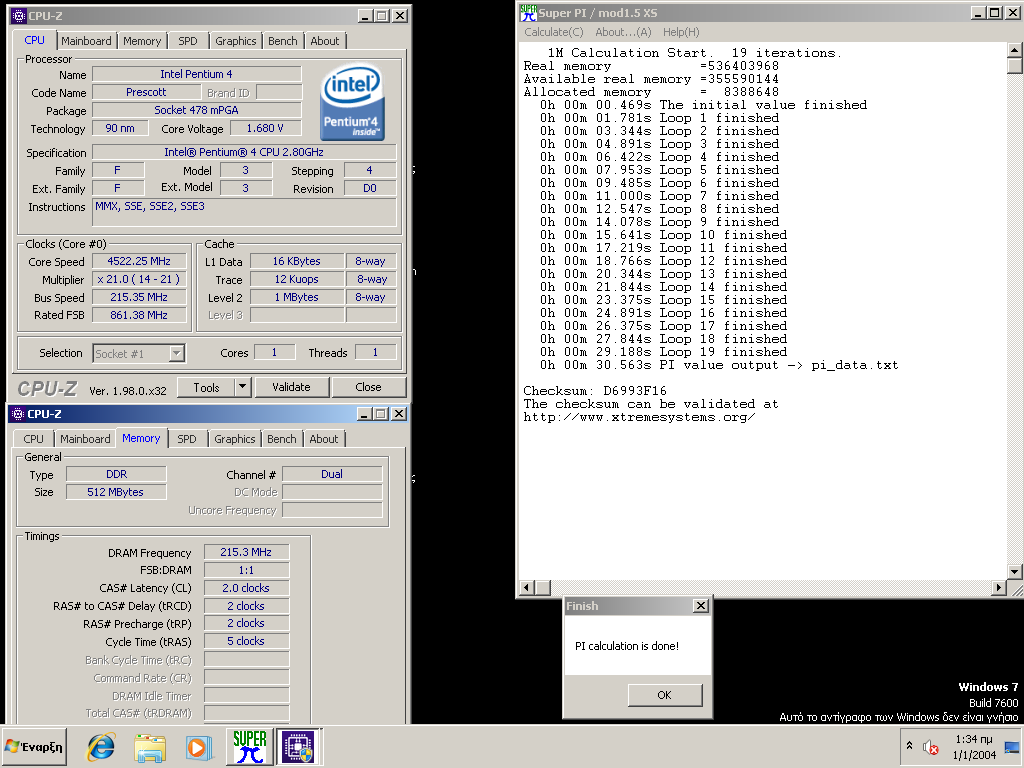Click the Super PI title bar icon
Viewport: 1024px width, 768px height.
tap(528, 12)
